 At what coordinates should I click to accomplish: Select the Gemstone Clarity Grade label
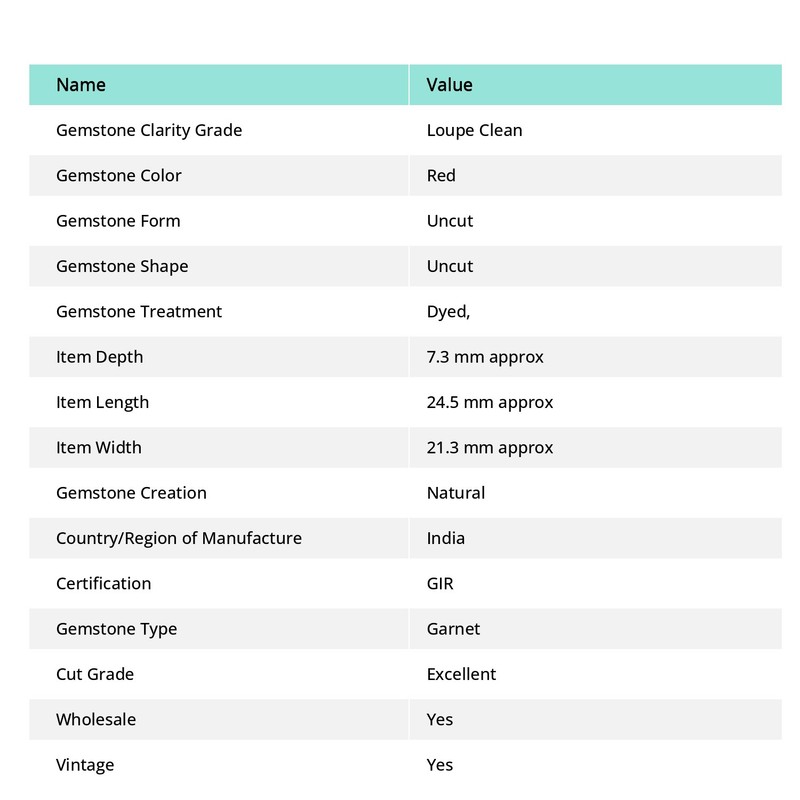tap(149, 131)
